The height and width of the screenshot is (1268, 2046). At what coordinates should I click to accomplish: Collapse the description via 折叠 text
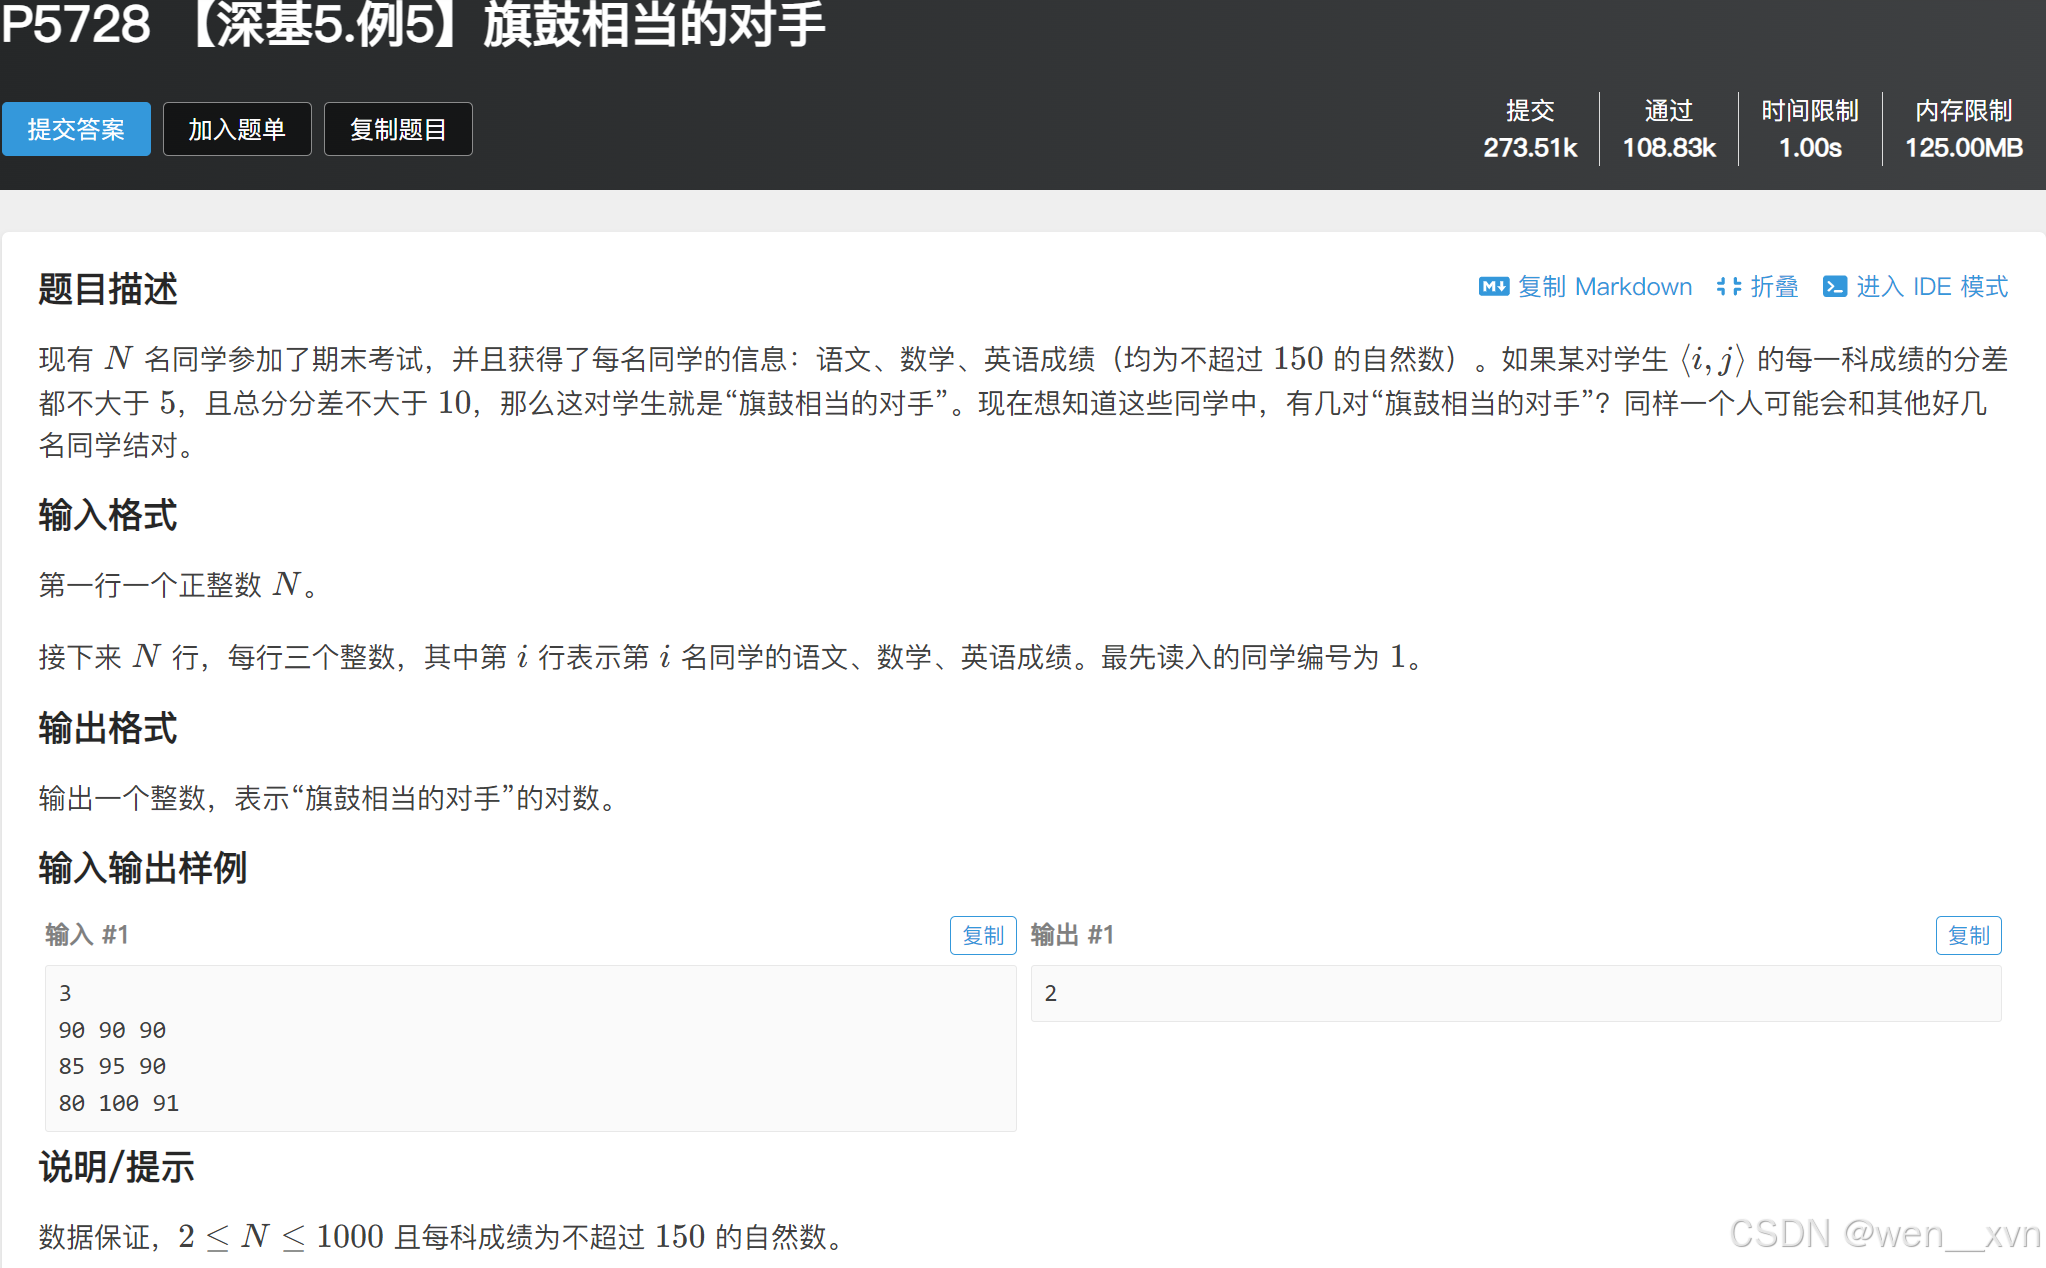[x=1774, y=287]
